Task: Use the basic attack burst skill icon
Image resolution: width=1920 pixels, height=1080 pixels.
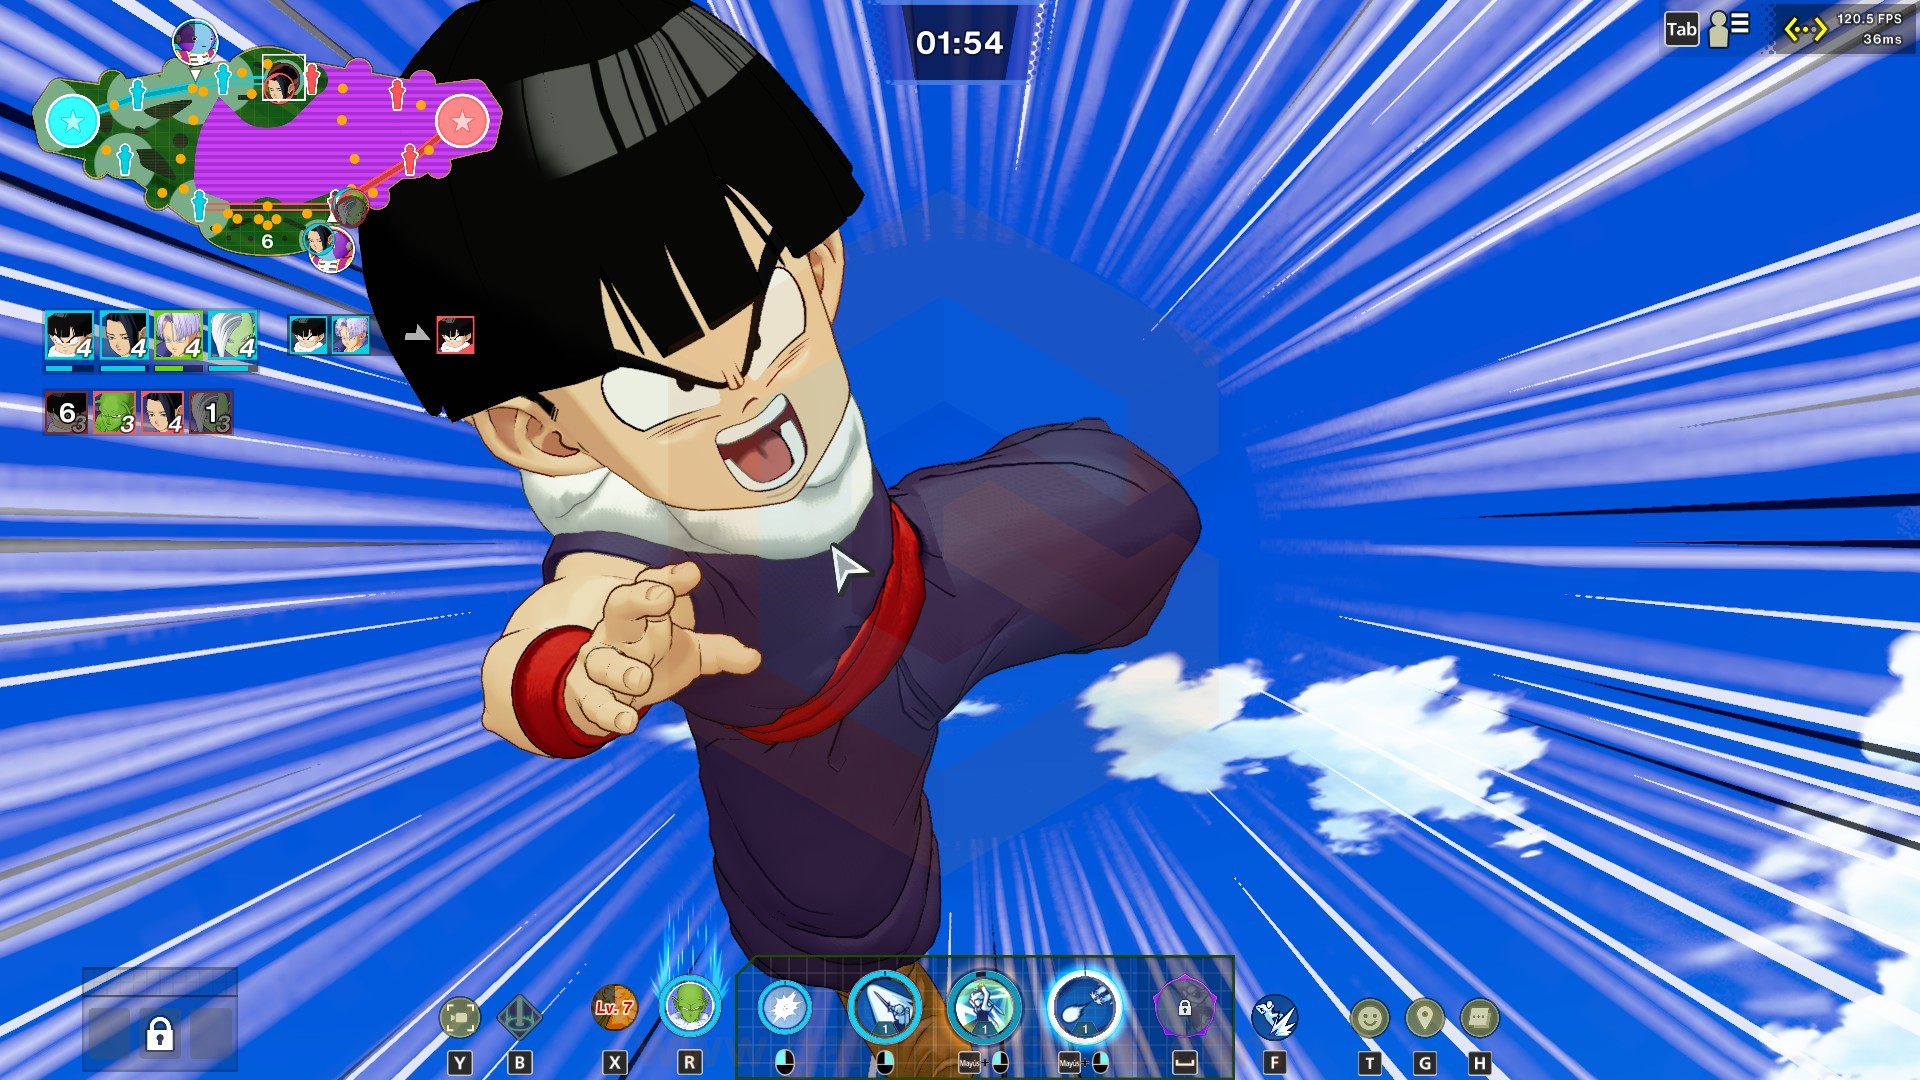Action: [785, 1007]
